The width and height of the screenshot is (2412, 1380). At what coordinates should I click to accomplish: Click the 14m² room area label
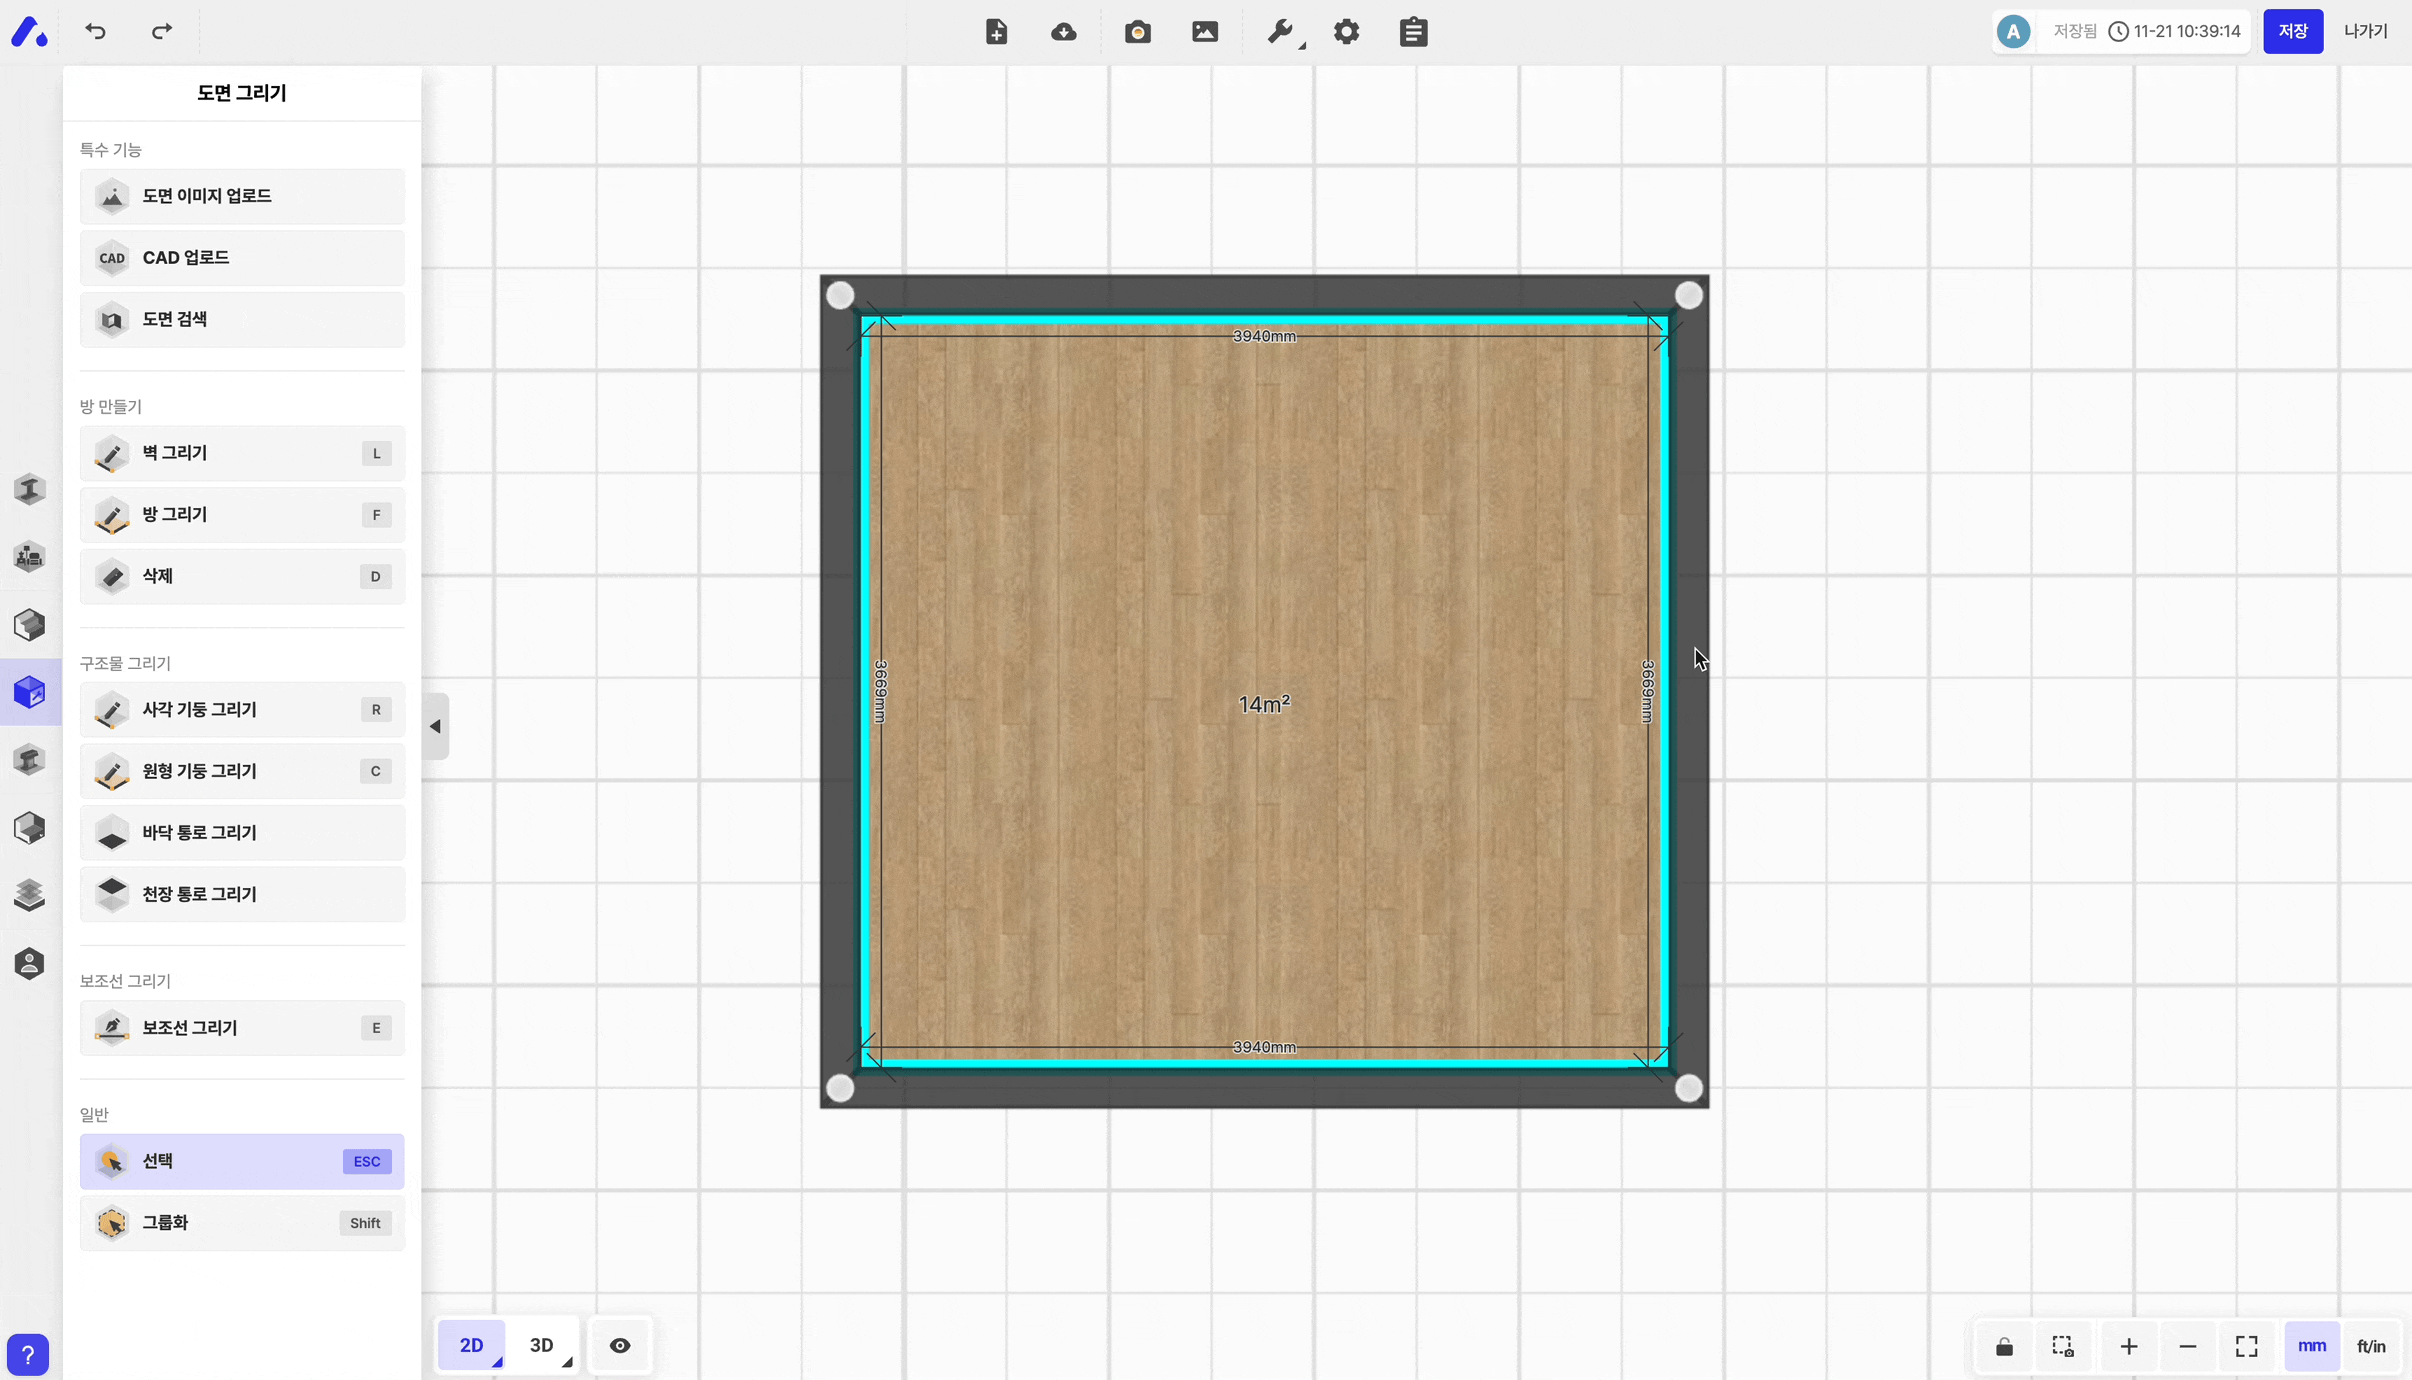pos(1264,705)
